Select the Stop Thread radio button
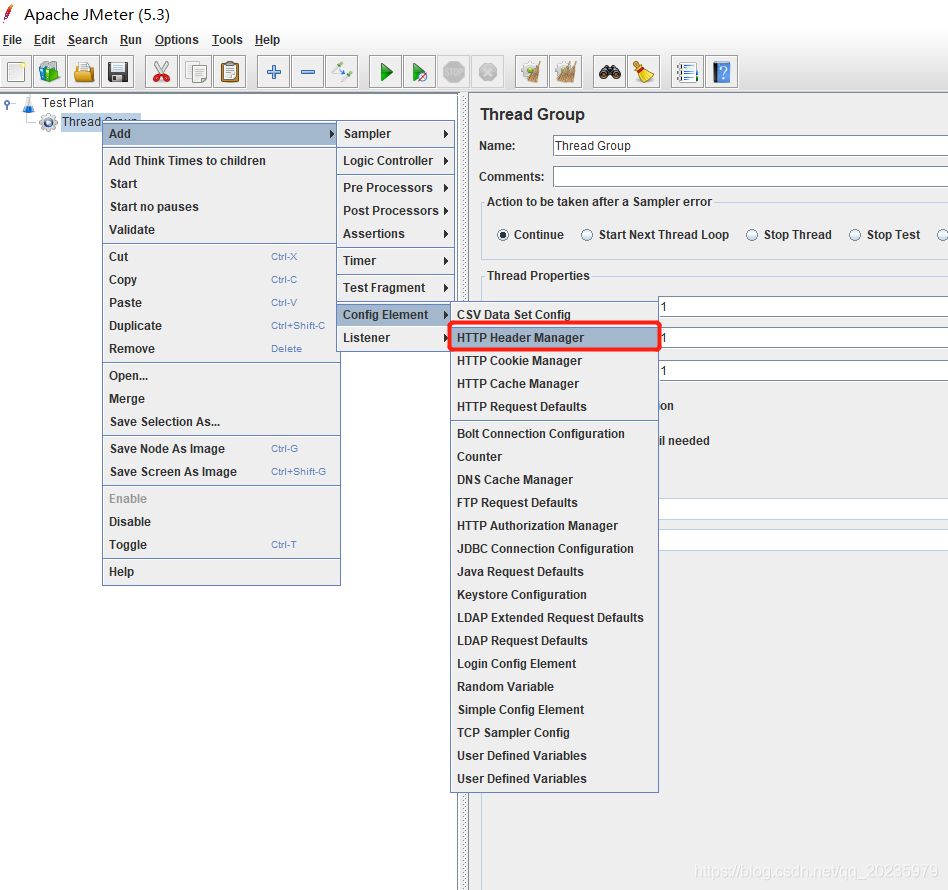Image resolution: width=948 pixels, height=890 pixels. click(x=752, y=235)
